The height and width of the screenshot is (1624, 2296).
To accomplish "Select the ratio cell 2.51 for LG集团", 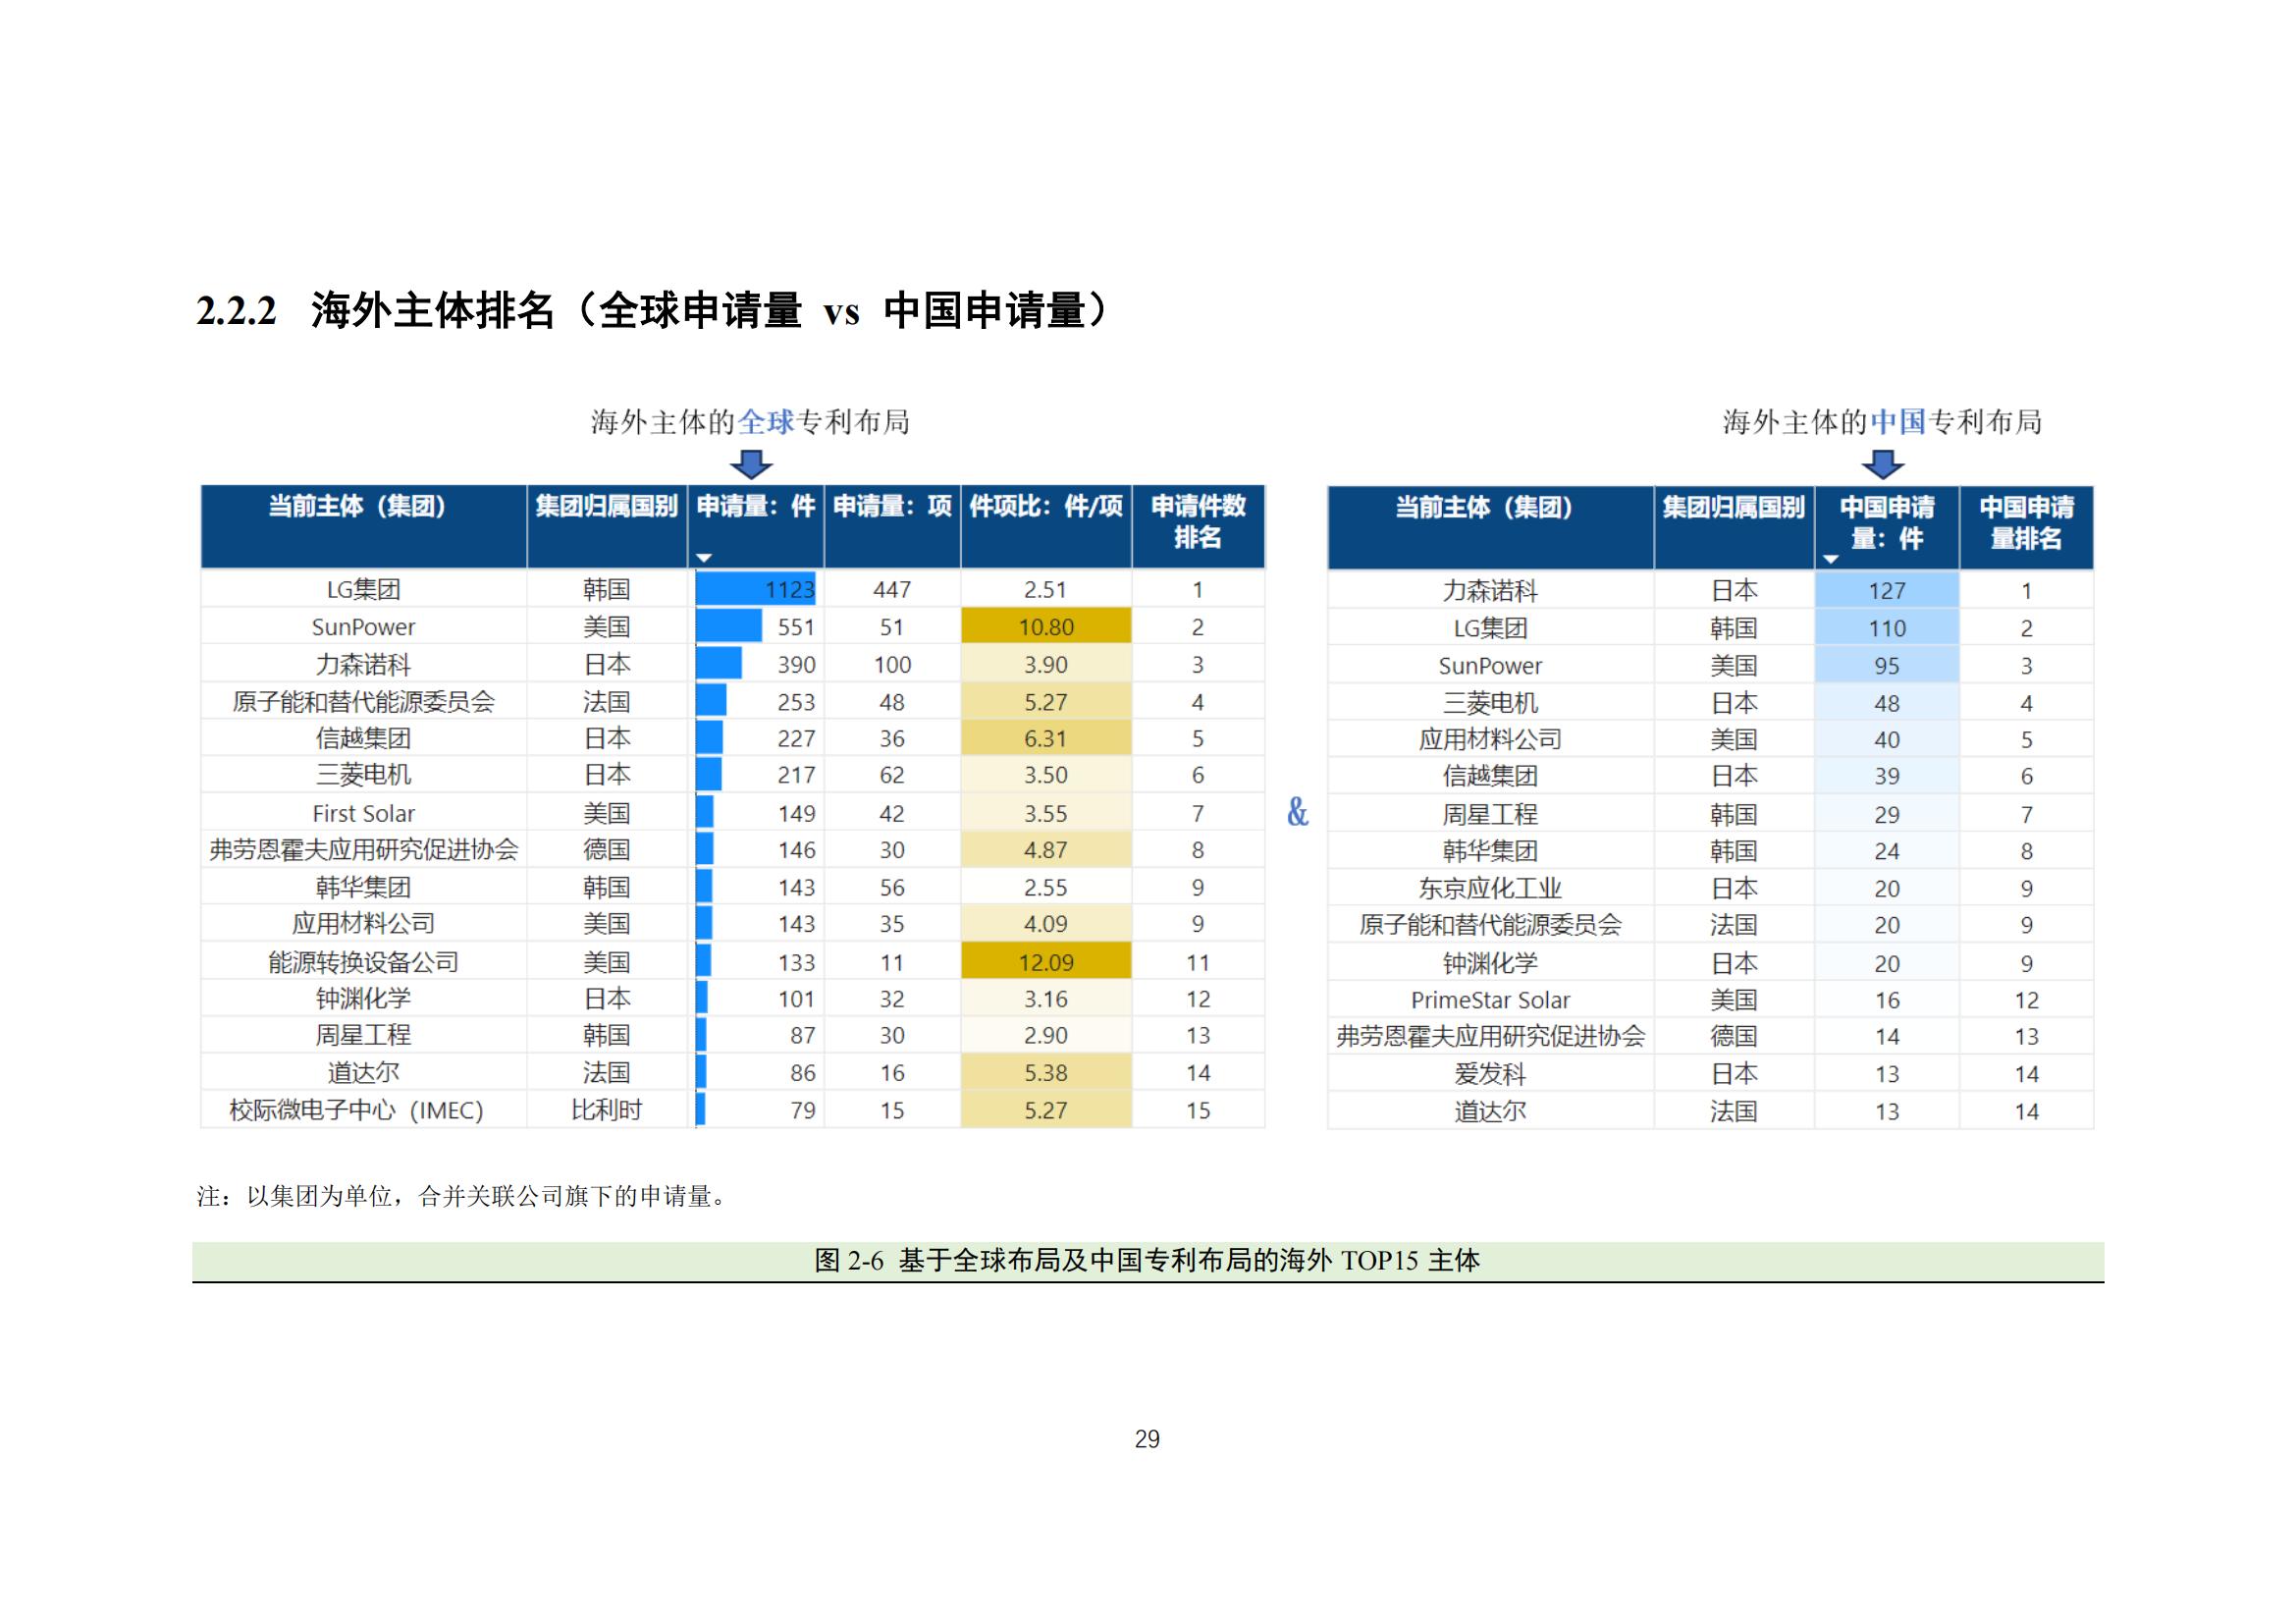I will coord(1046,590).
